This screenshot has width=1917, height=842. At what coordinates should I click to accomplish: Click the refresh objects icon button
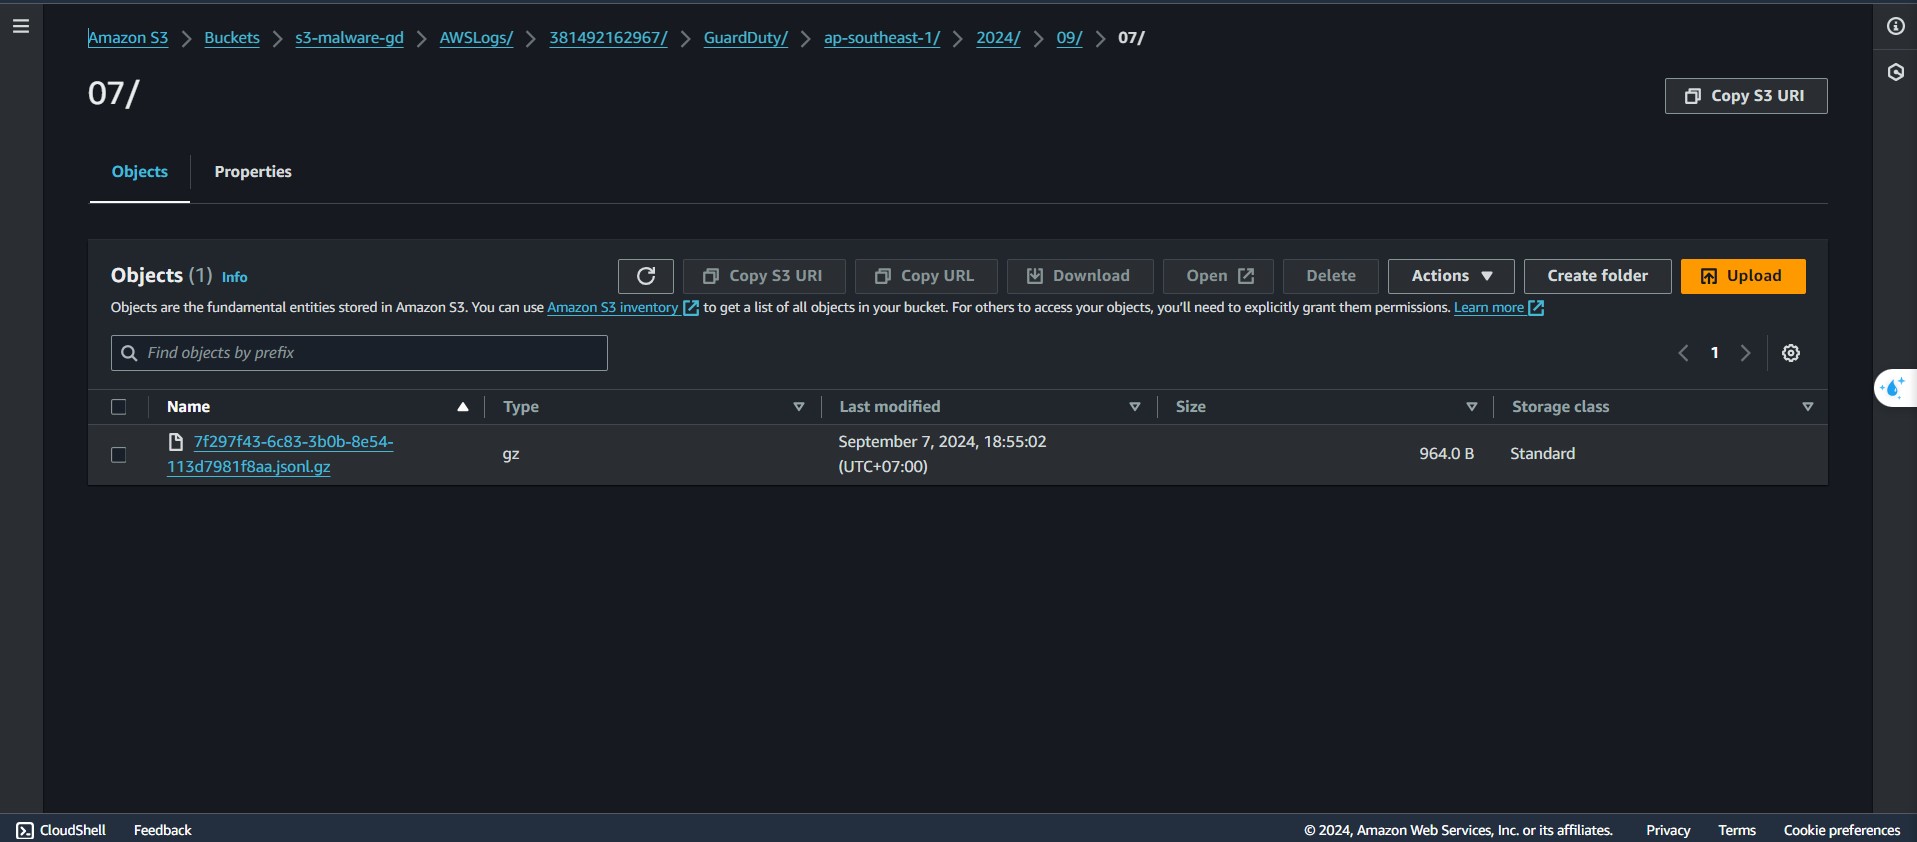645,276
